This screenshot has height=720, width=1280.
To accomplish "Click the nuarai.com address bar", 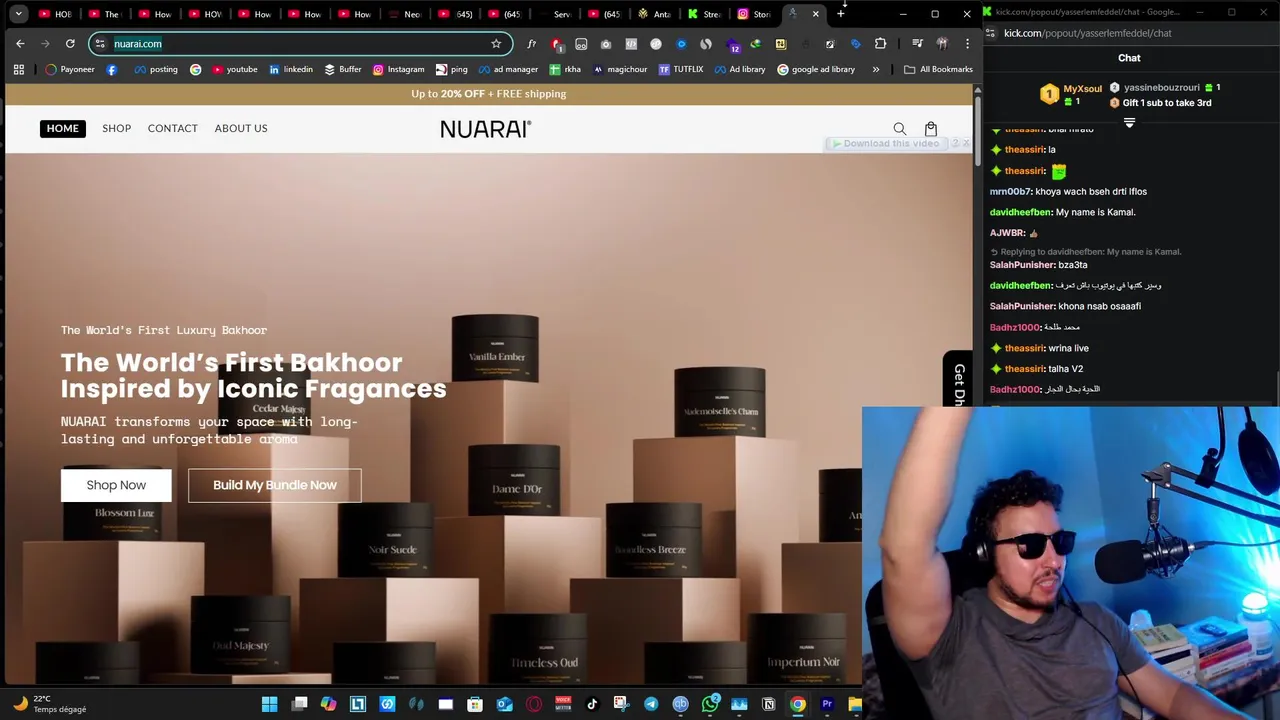I will [x=300, y=44].
